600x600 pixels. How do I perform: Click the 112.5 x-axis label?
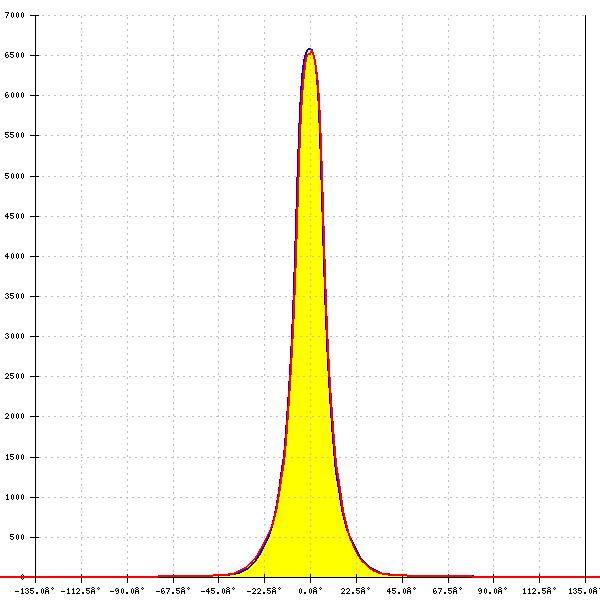[x=539, y=591]
